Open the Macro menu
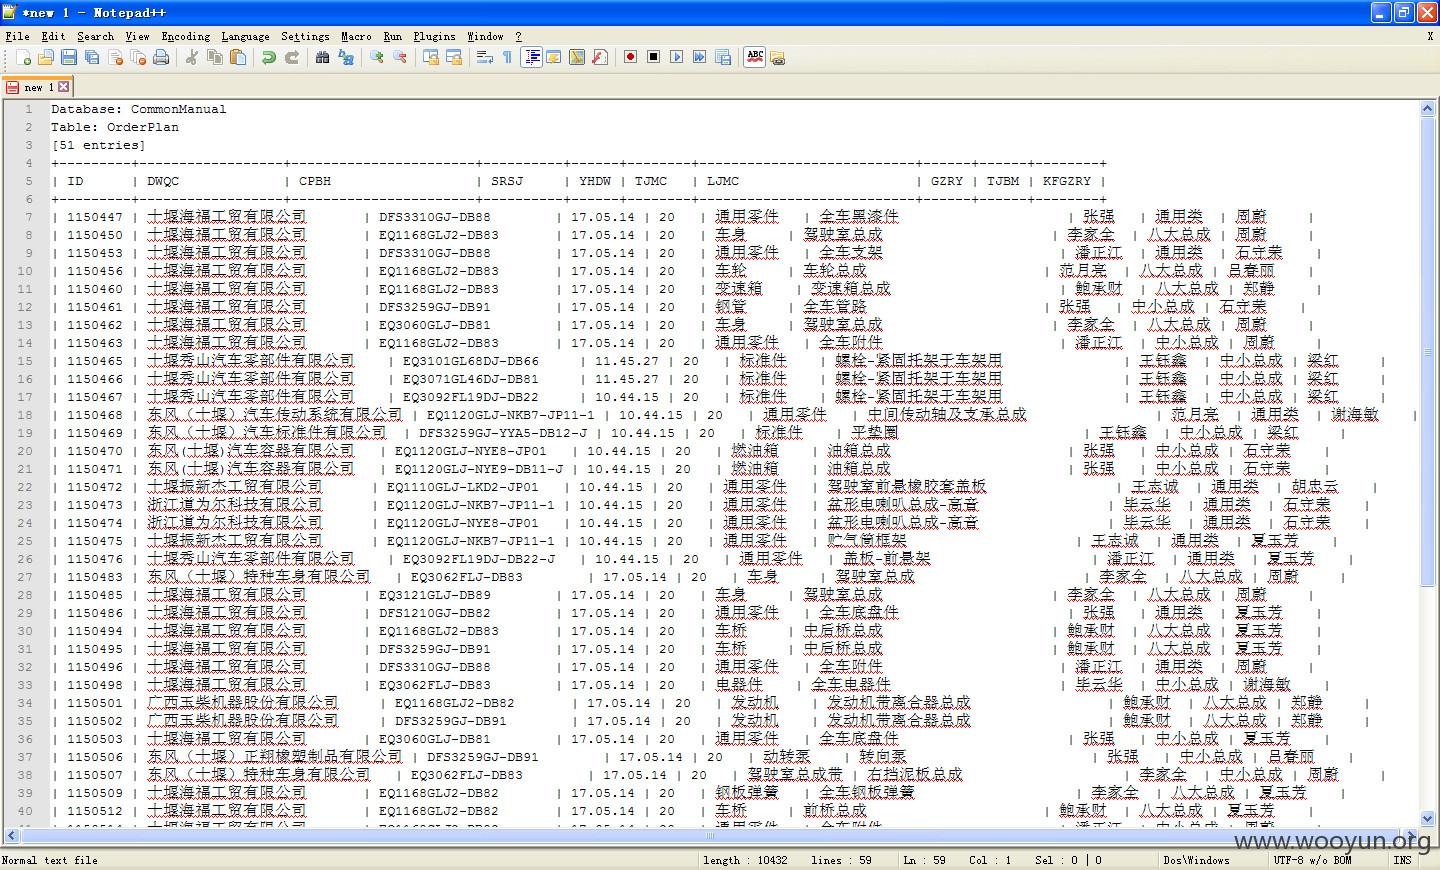 point(356,36)
